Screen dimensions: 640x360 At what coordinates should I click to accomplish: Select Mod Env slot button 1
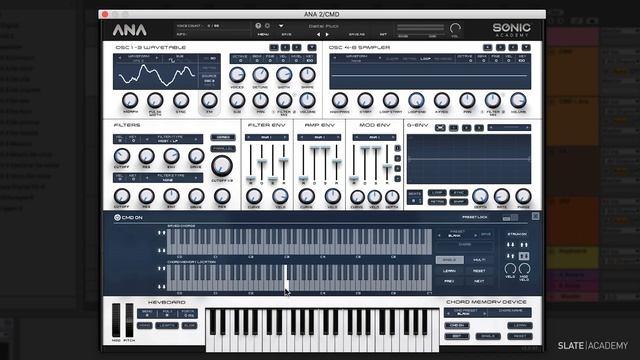click(x=398, y=148)
